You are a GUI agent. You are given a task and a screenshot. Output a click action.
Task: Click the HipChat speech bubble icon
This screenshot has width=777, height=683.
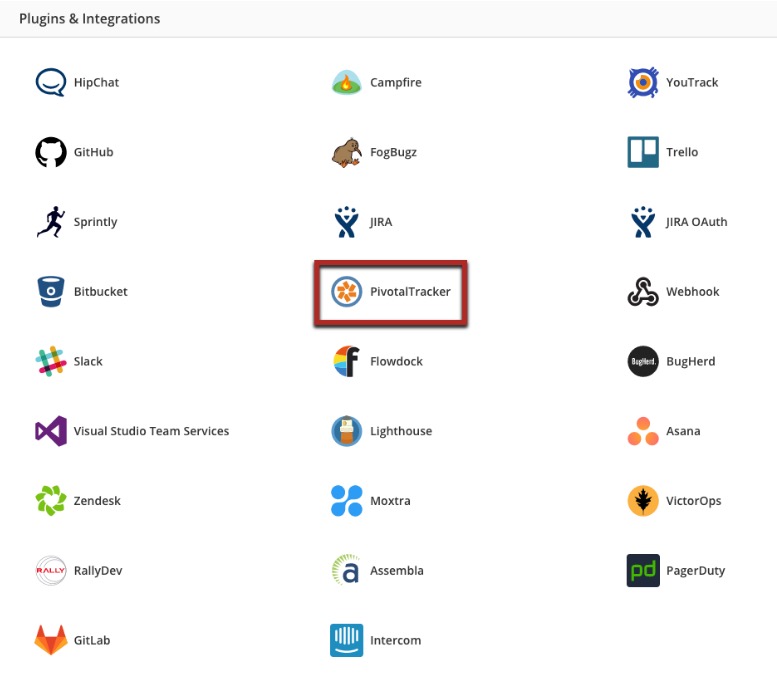coord(51,82)
